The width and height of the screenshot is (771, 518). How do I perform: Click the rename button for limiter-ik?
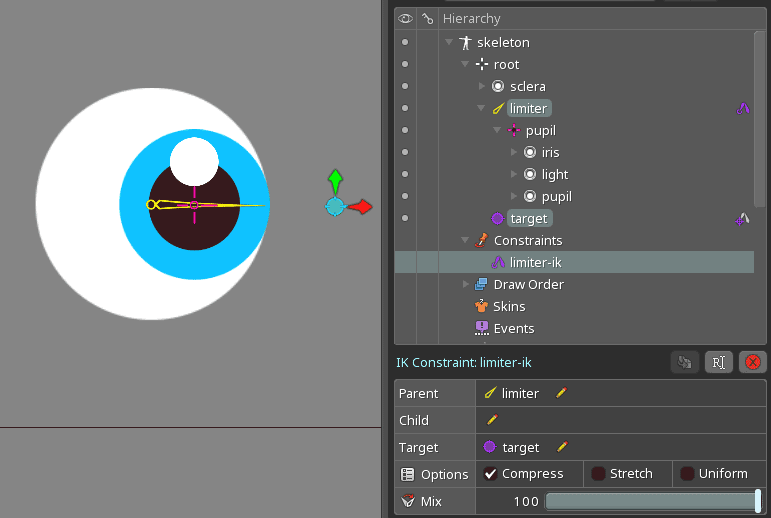[718, 362]
